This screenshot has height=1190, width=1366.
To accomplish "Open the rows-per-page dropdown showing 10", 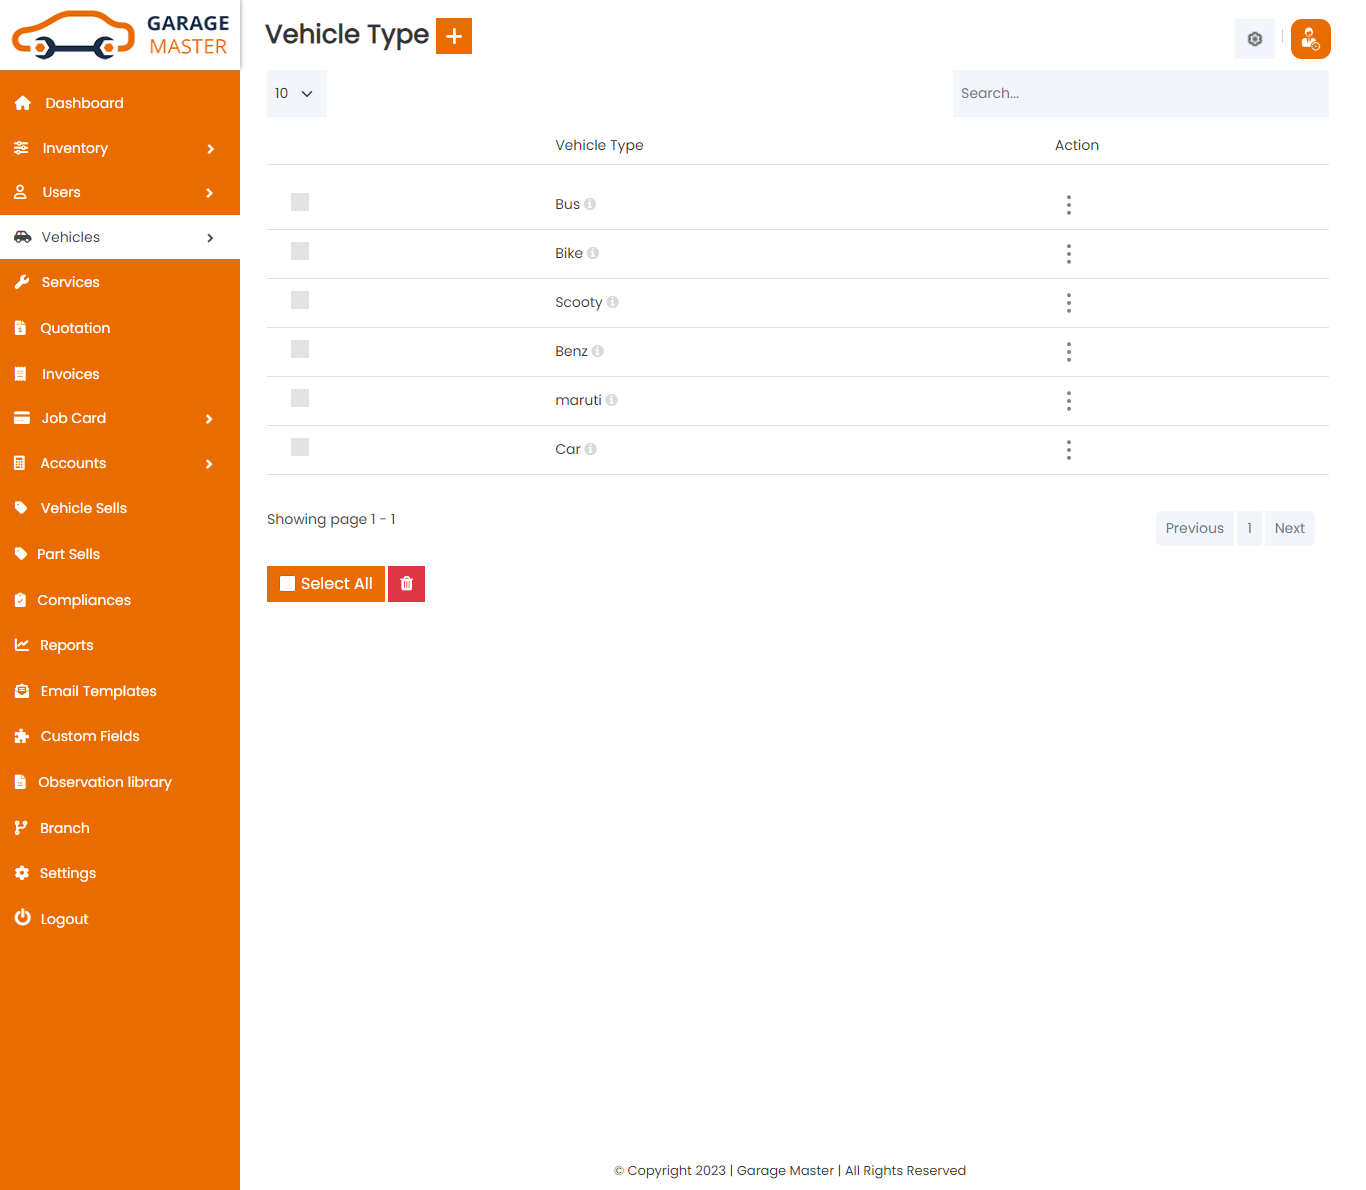I will coord(296,93).
